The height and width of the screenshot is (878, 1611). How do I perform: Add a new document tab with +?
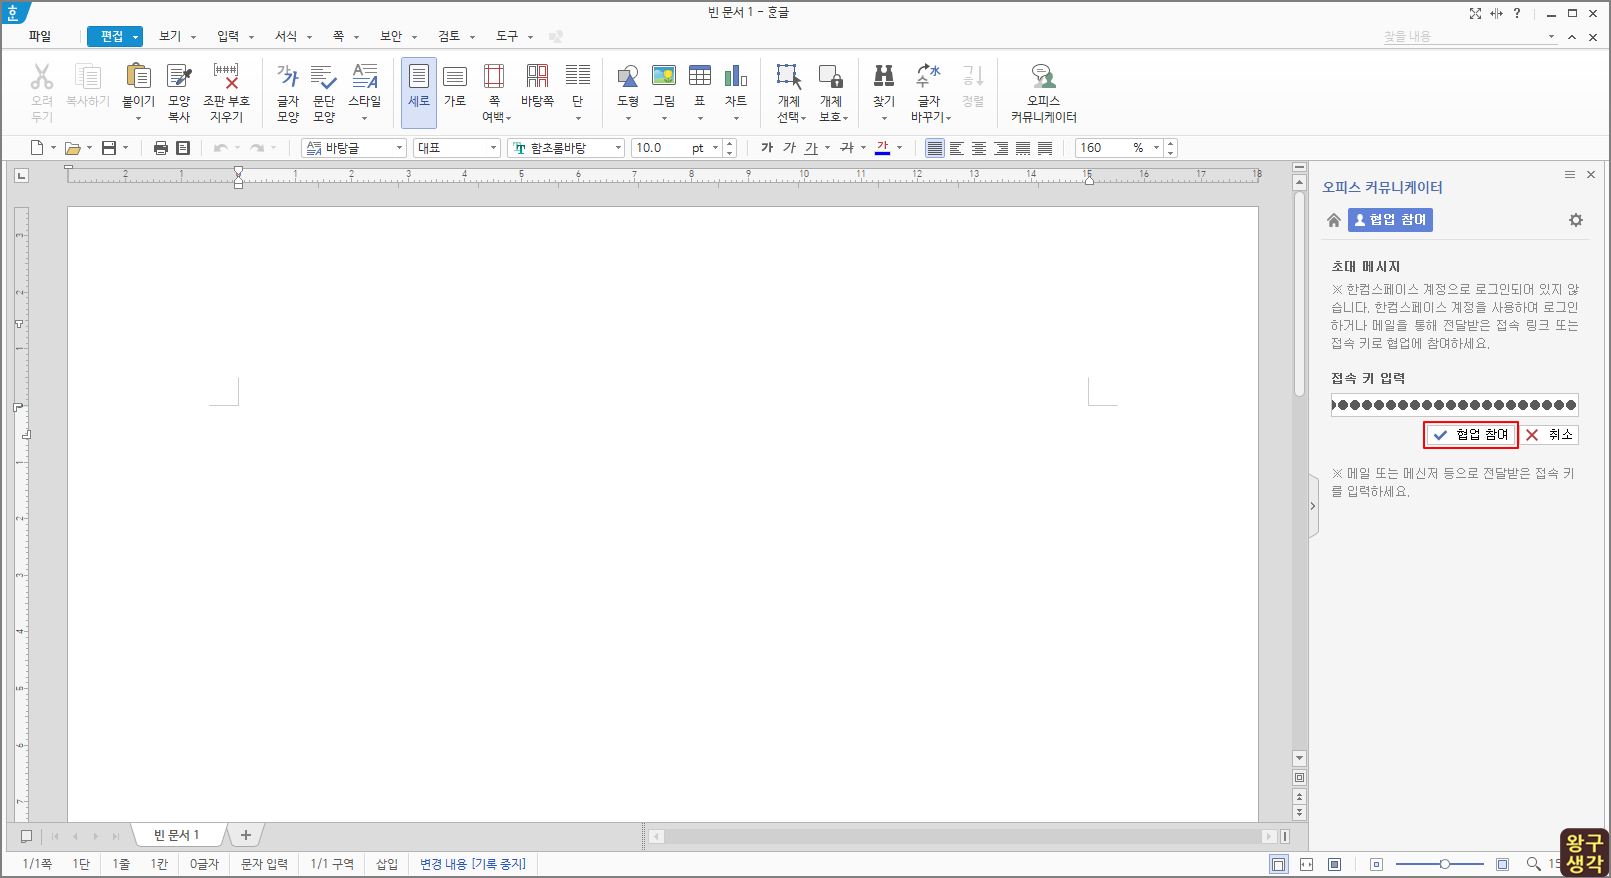(x=246, y=835)
